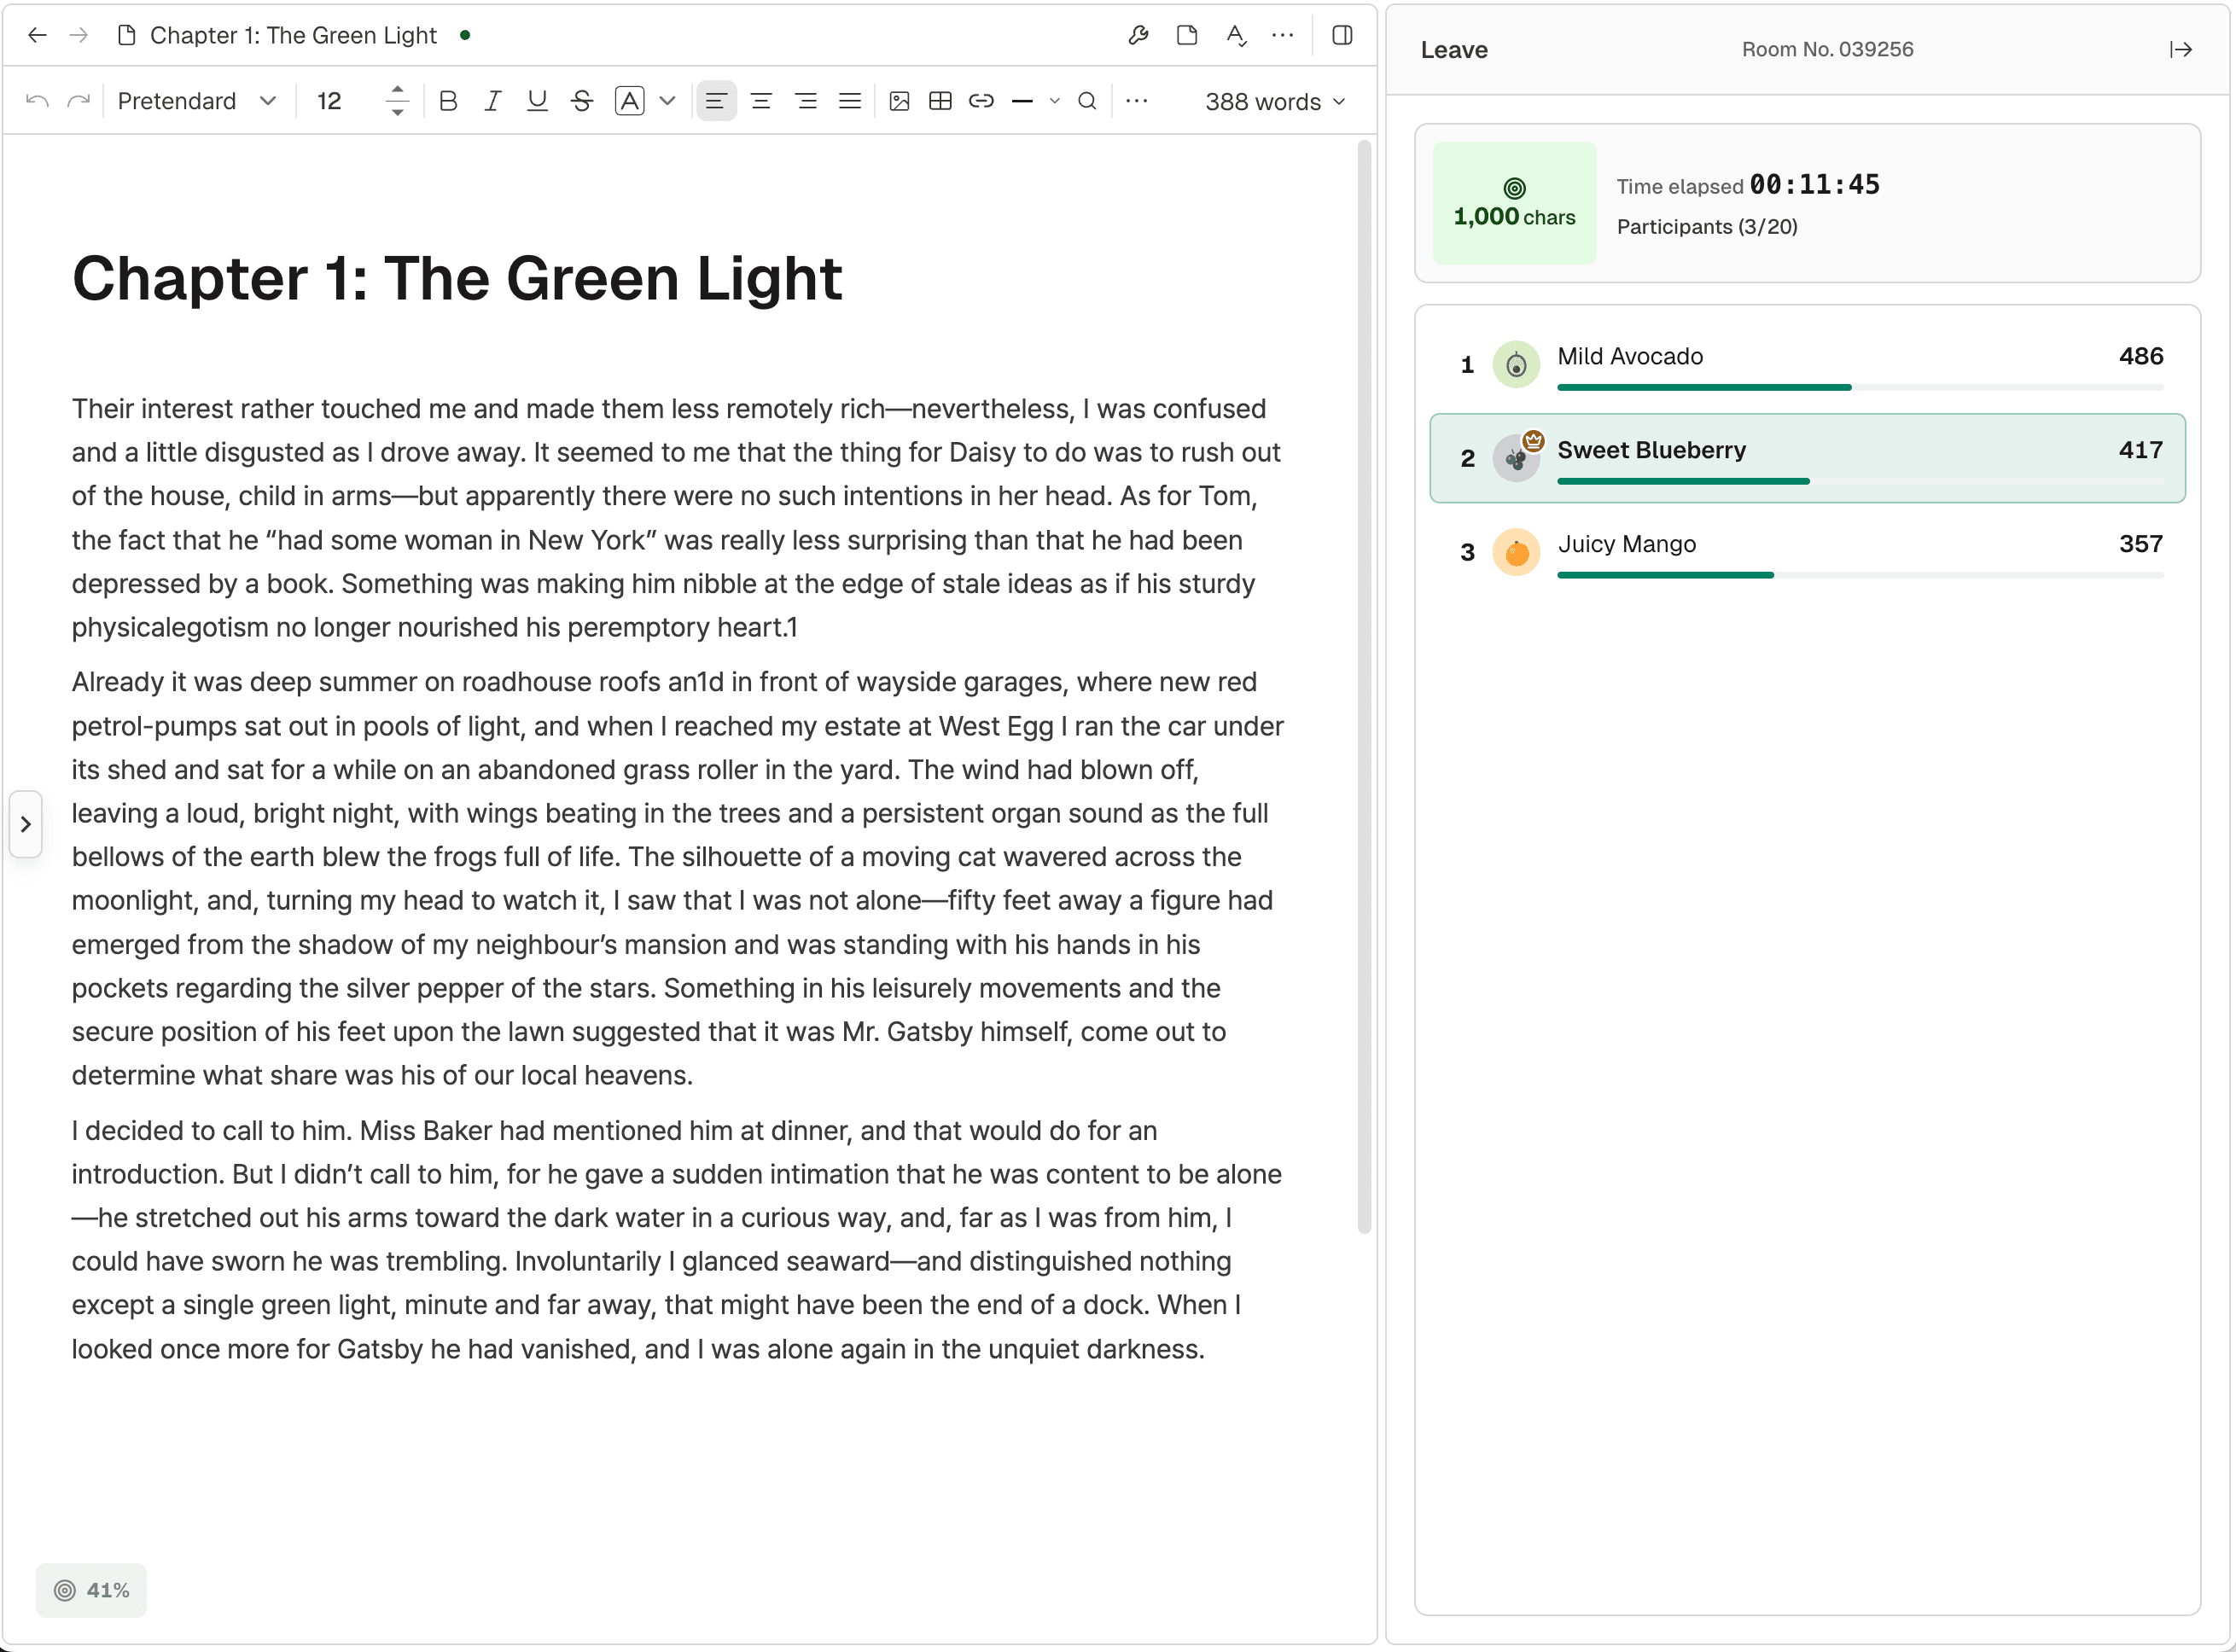Click Room No. 039256 label
This screenshot has width=2236, height=1652.
click(x=1827, y=50)
